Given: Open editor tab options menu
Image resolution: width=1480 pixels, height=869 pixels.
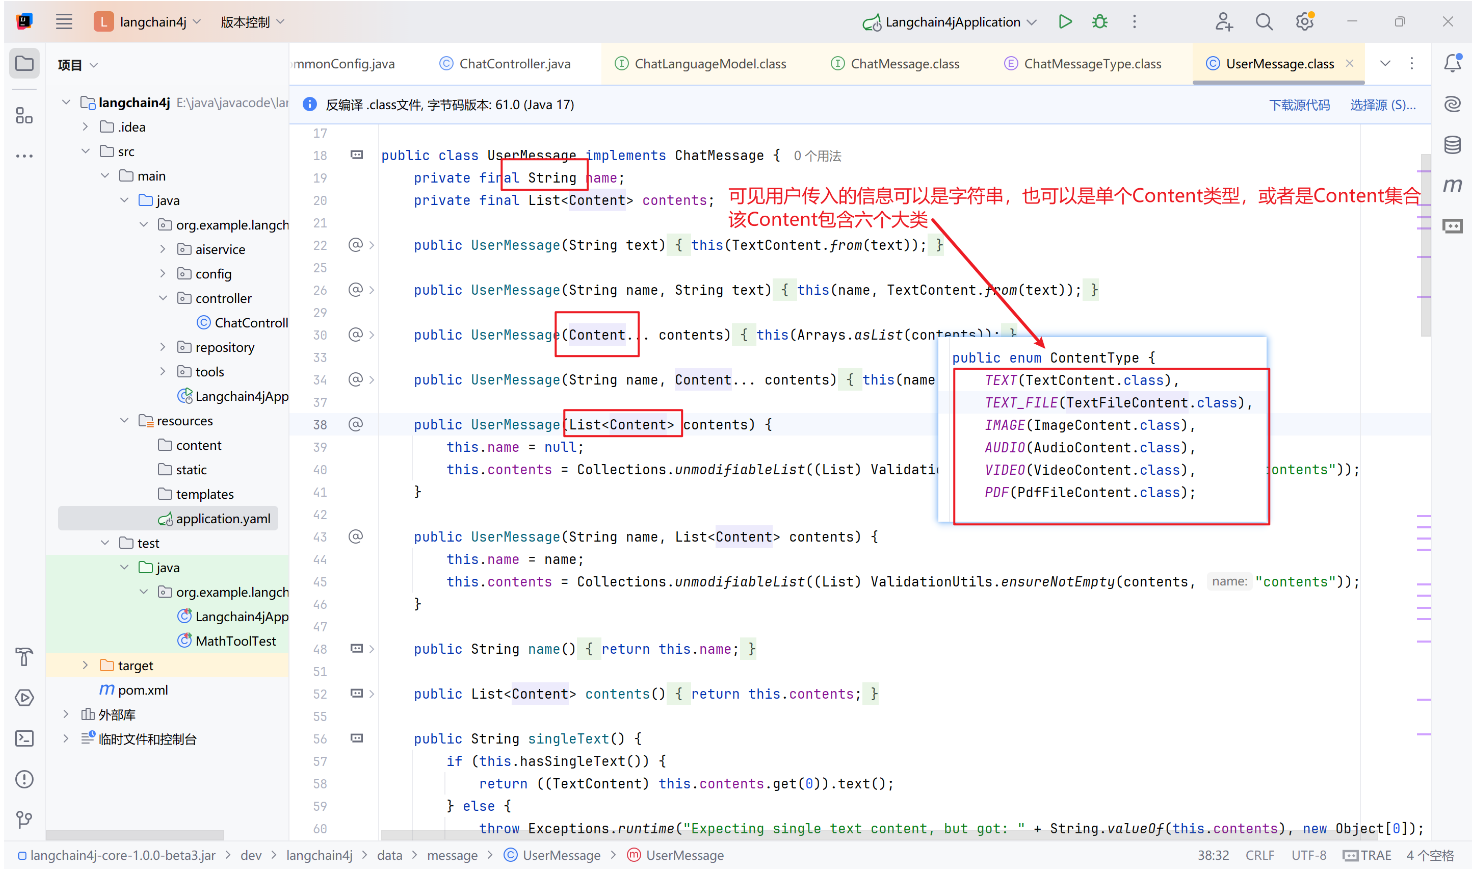Looking at the screenshot, I should tap(1412, 63).
